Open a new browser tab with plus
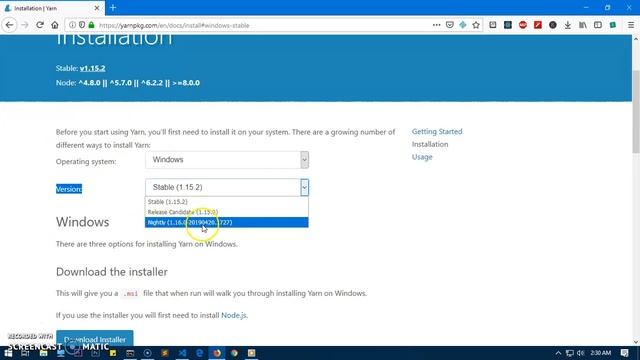Viewport: 640px width, 360px height. (113, 8)
